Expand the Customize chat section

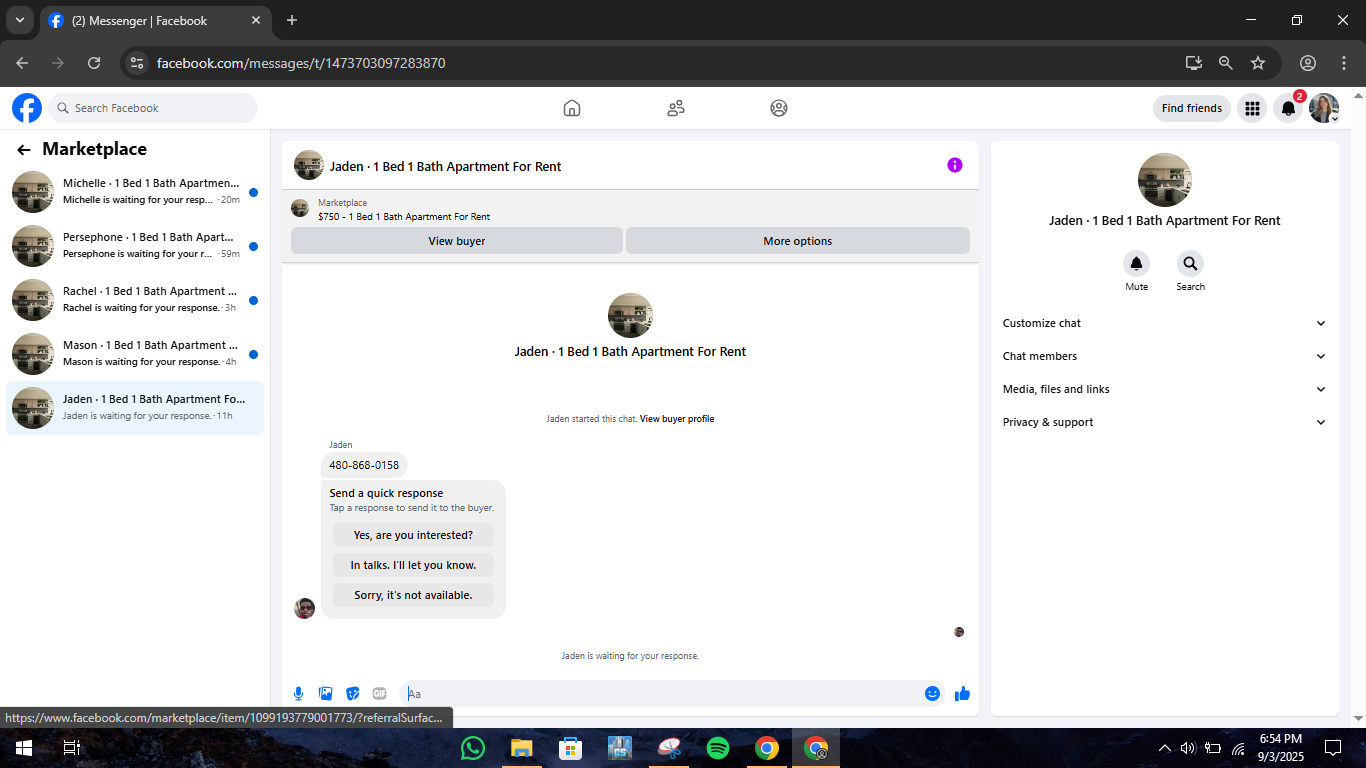pyautogui.click(x=1165, y=323)
